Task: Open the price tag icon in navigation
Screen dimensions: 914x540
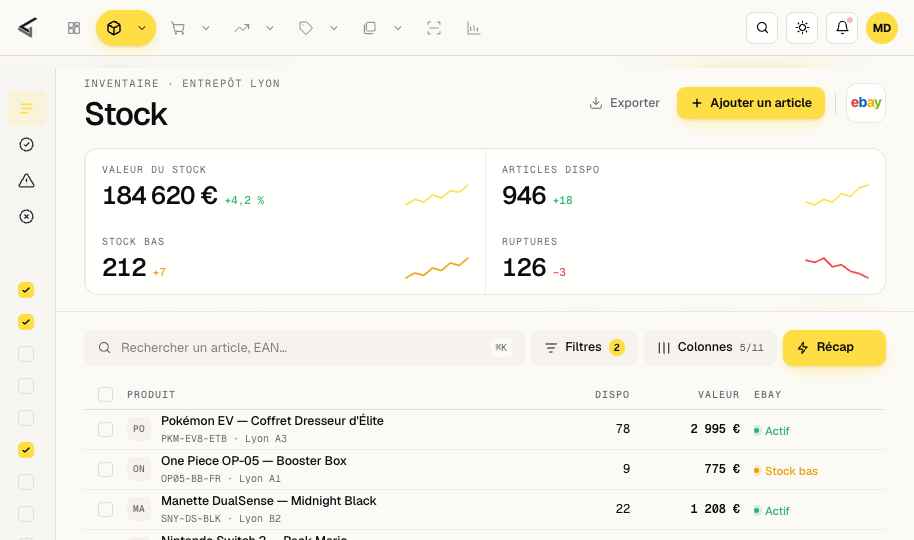Action: tap(305, 28)
